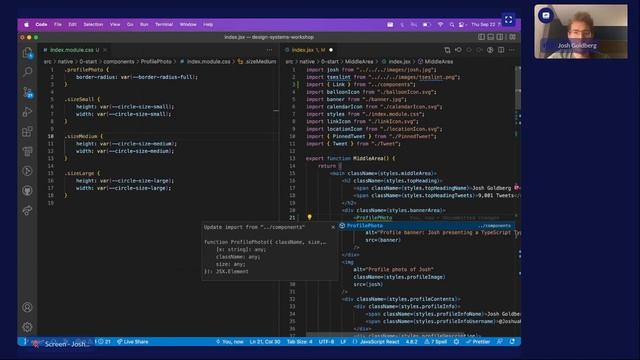
Task: Select JavaScript React language mode
Action: (x=380, y=342)
